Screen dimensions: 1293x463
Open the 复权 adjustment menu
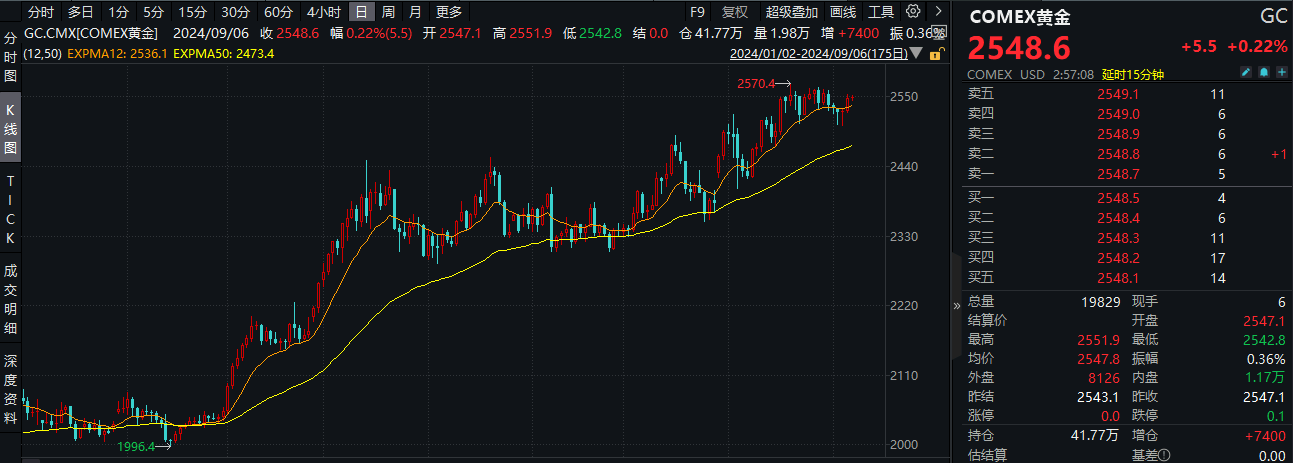[x=734, y=12]
